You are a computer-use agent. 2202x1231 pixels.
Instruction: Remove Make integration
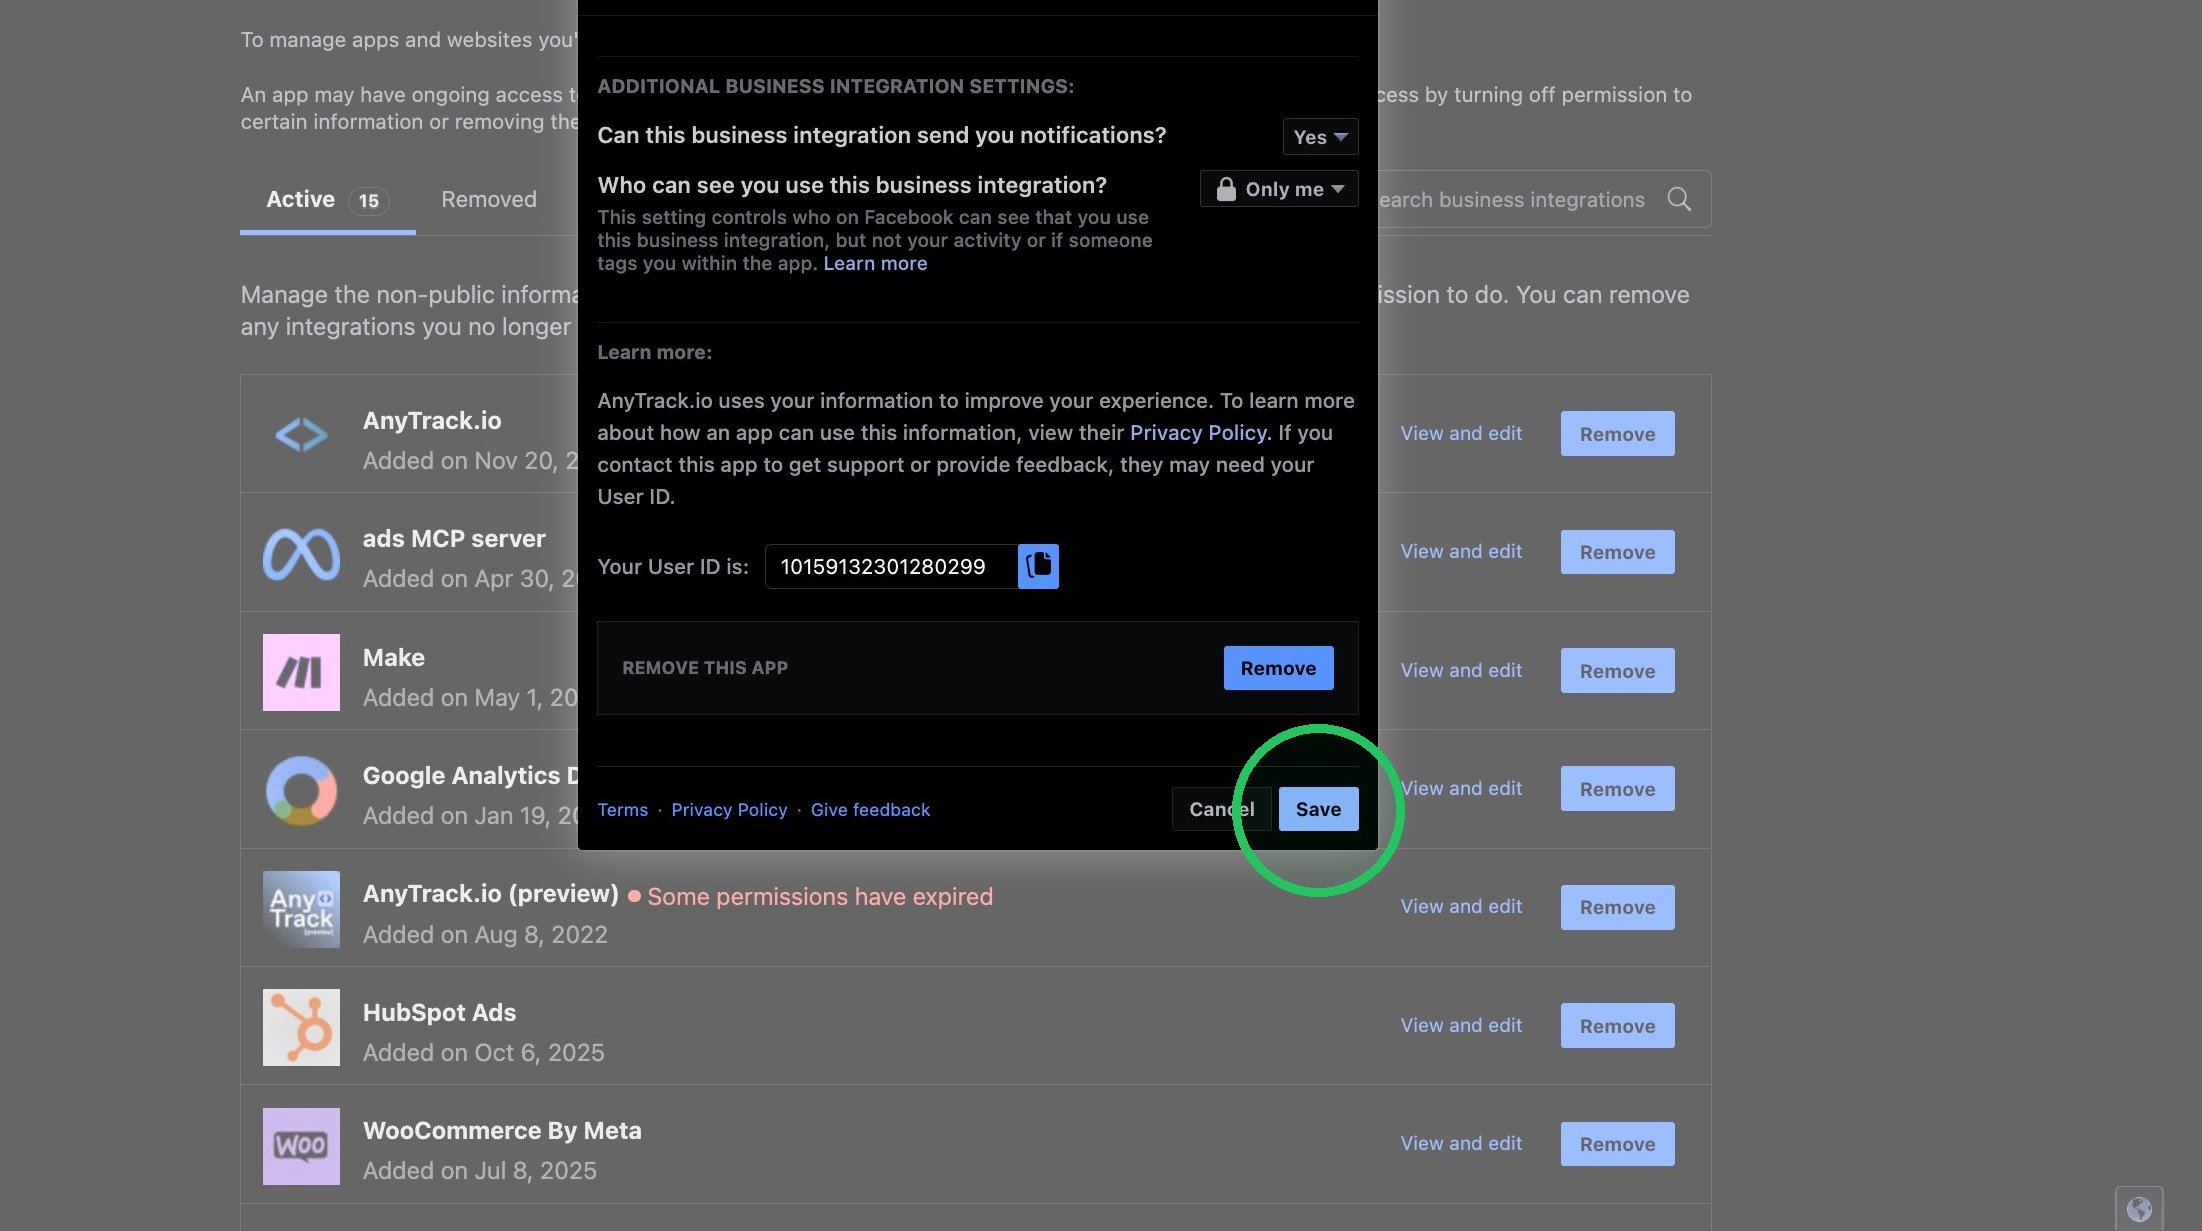point(1617,671)
